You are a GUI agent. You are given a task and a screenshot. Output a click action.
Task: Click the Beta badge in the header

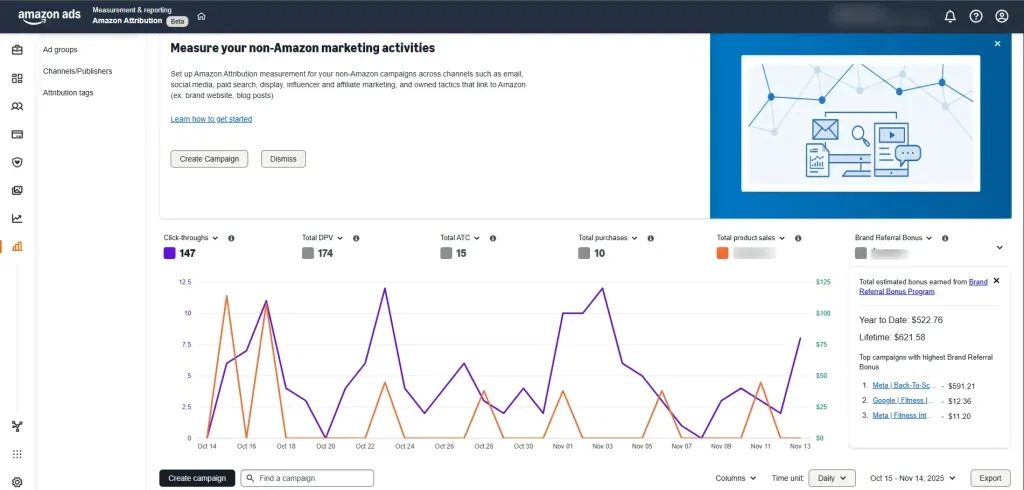[177, 21]
